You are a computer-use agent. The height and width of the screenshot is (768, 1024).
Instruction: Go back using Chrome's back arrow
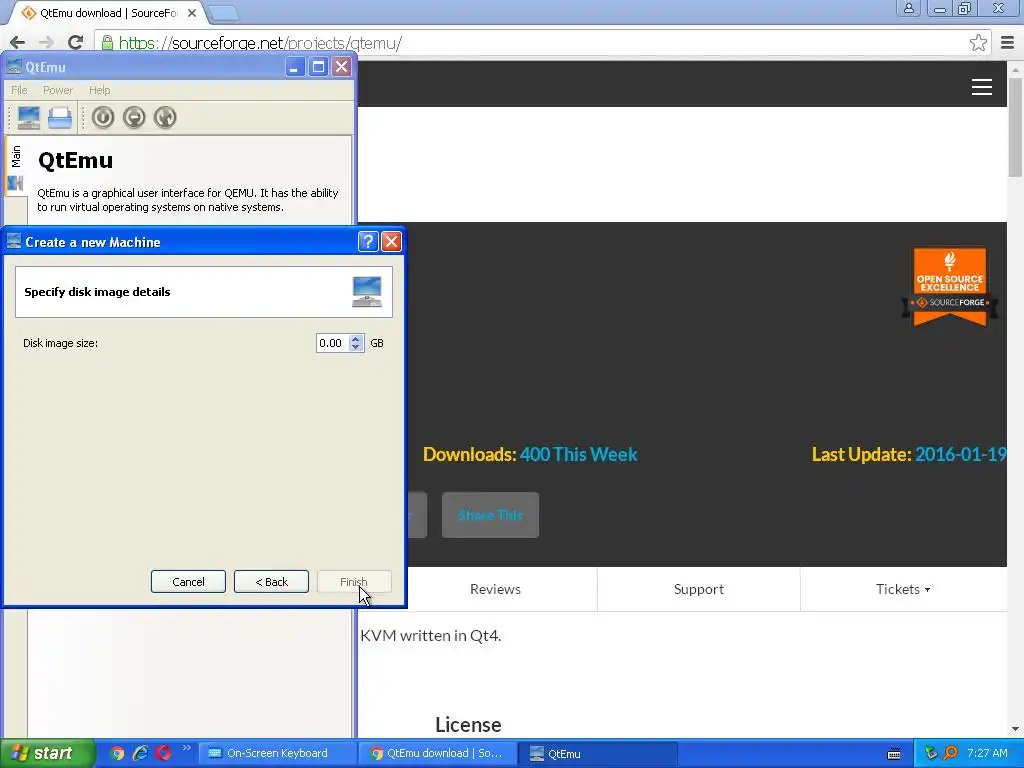coord(17,43)
